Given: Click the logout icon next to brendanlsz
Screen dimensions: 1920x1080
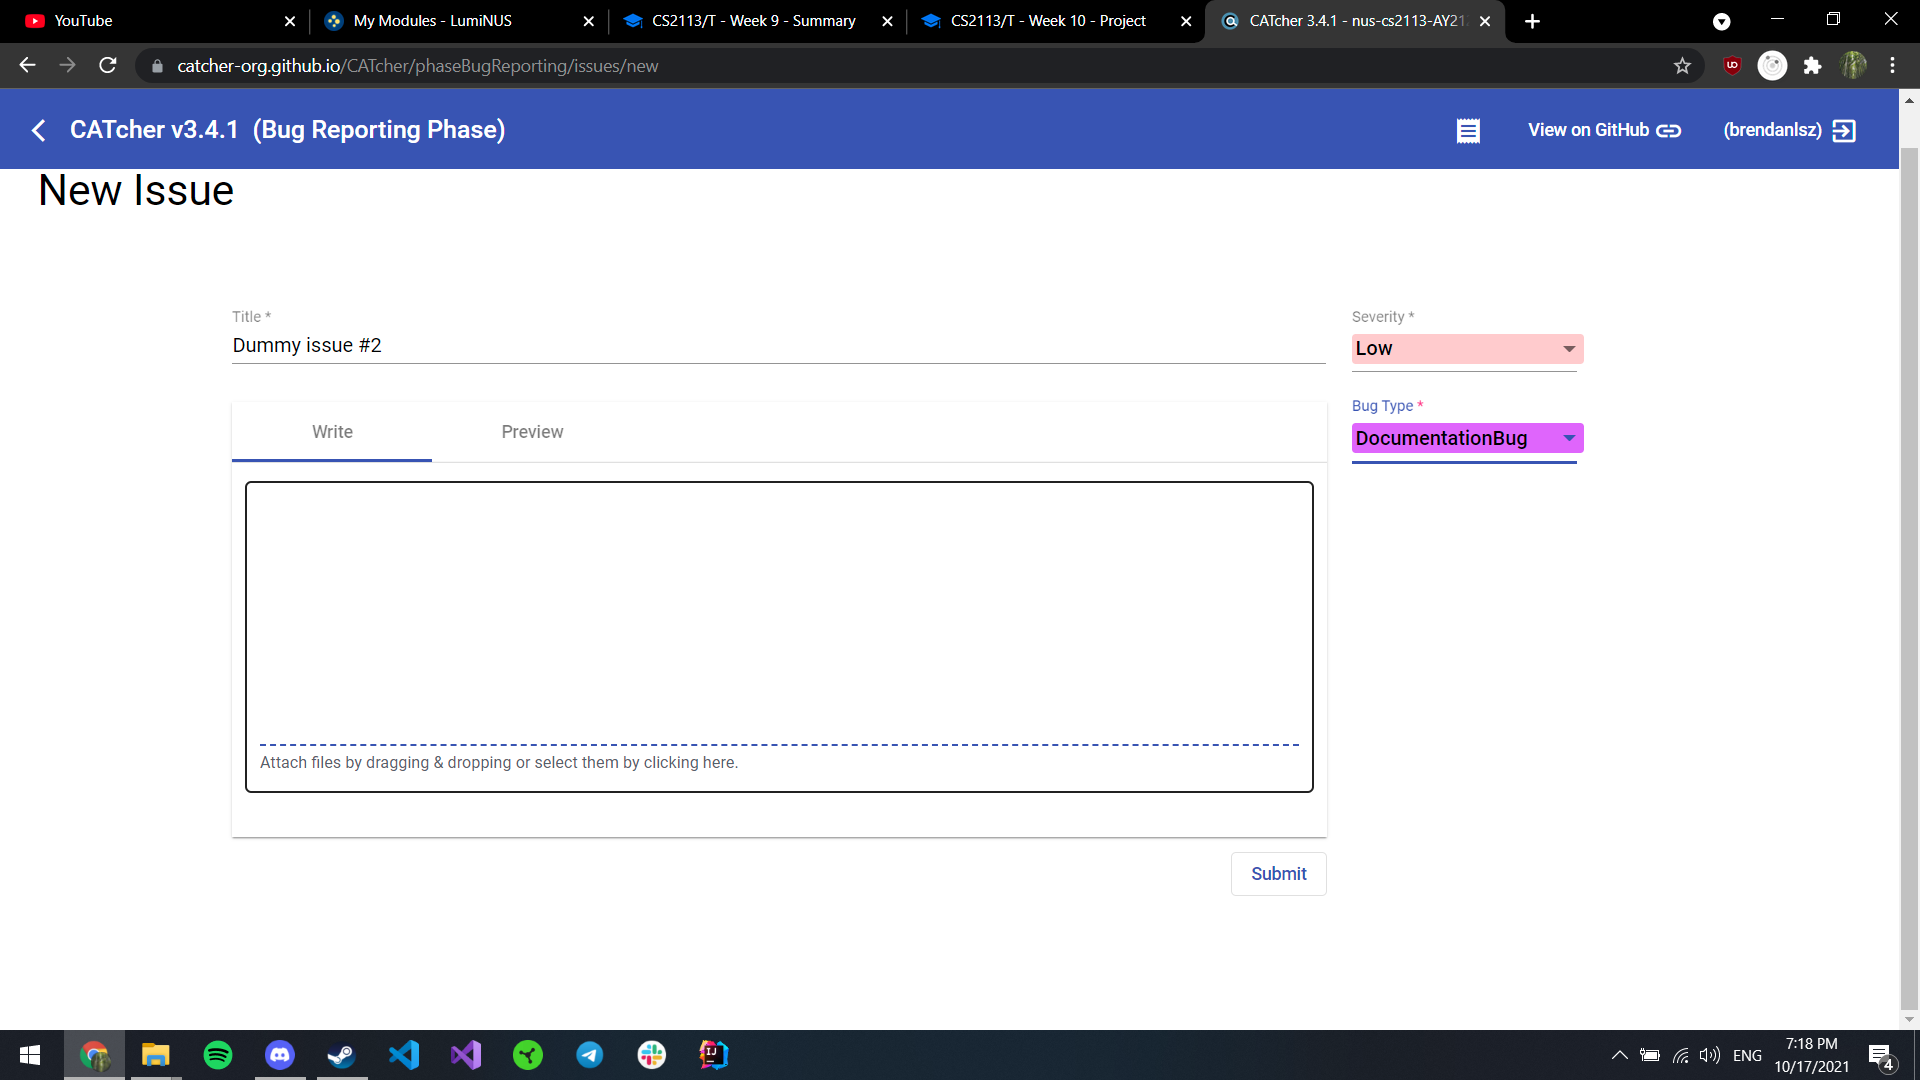Looking at the screenshot, I should [1844, 131].
